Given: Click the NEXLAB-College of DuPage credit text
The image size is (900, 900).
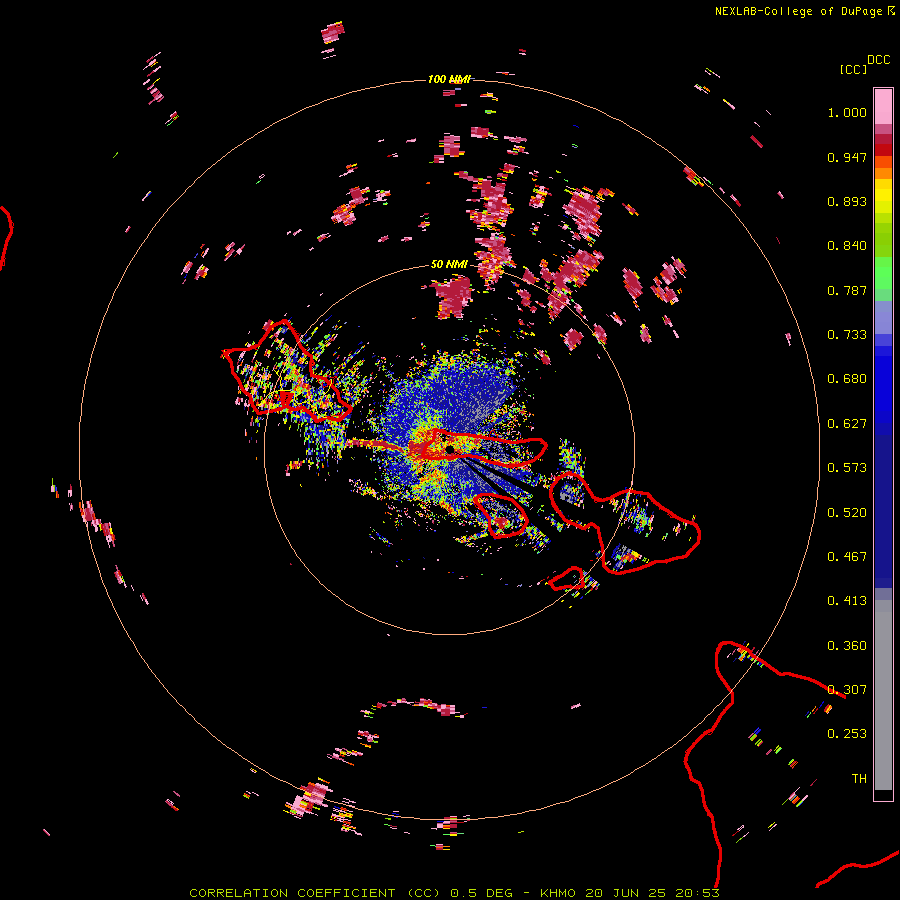Looking at the screenshot, I should click(x=798, y=11).
